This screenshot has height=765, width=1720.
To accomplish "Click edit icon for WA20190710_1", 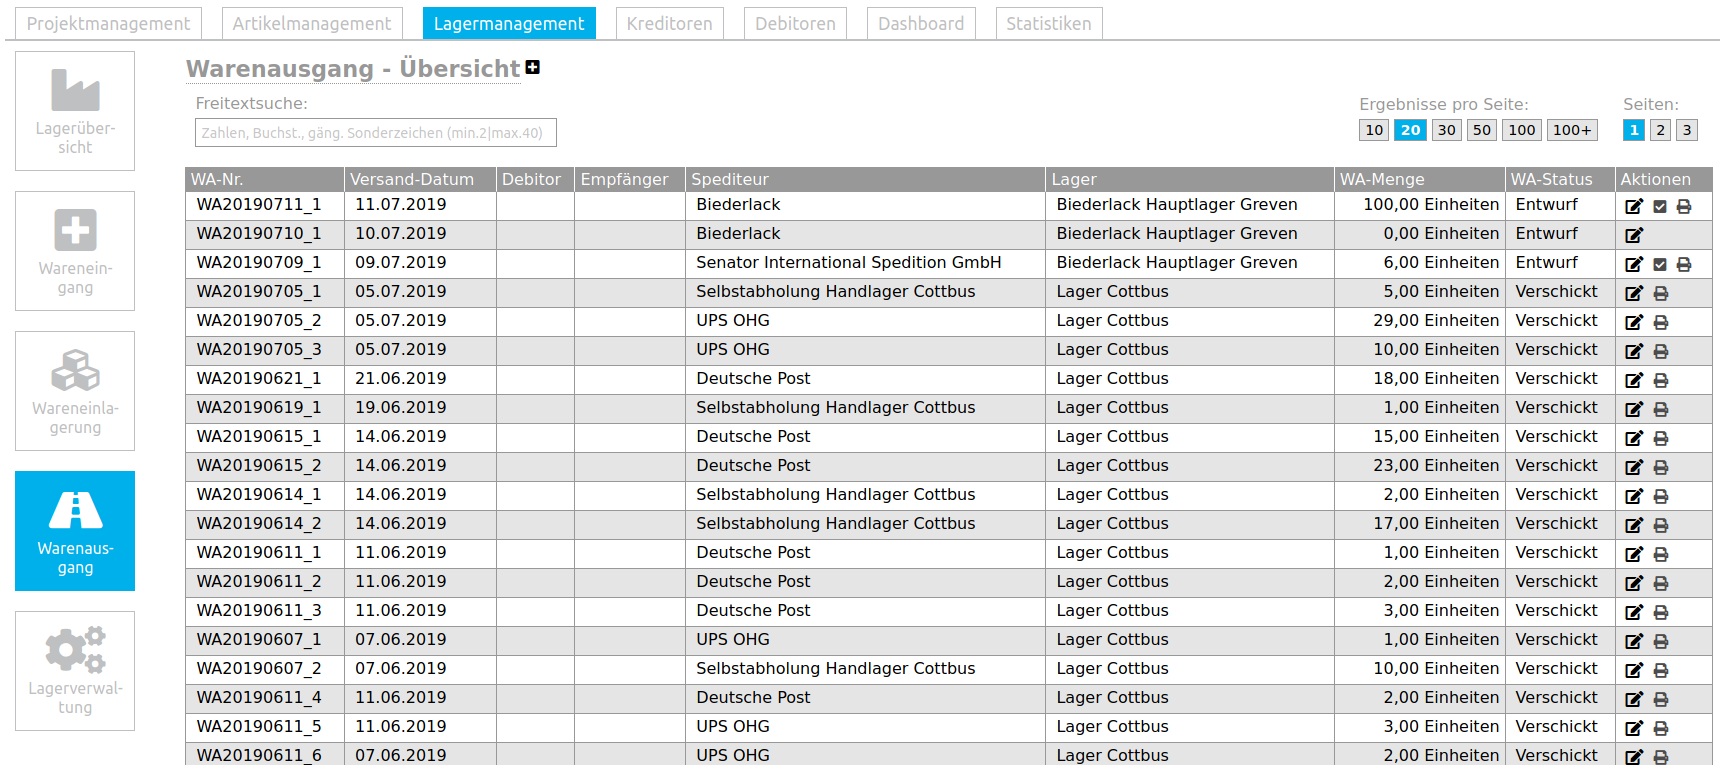I will point(1634,235).
